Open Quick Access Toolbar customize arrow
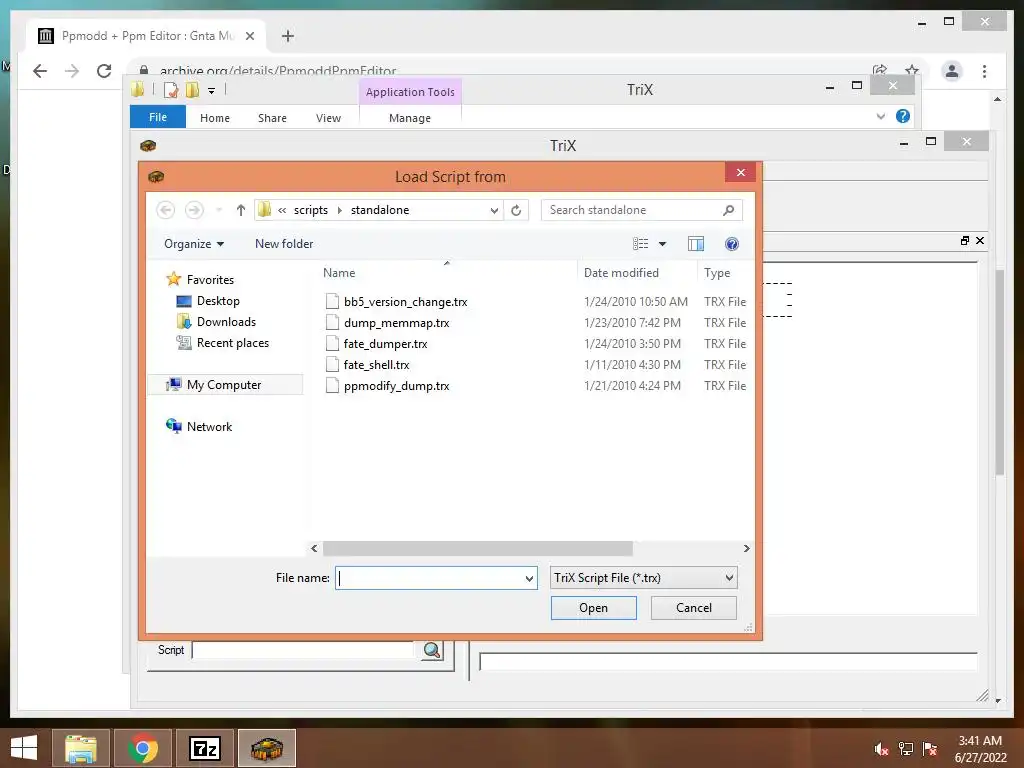 click(x=212, y=91)
